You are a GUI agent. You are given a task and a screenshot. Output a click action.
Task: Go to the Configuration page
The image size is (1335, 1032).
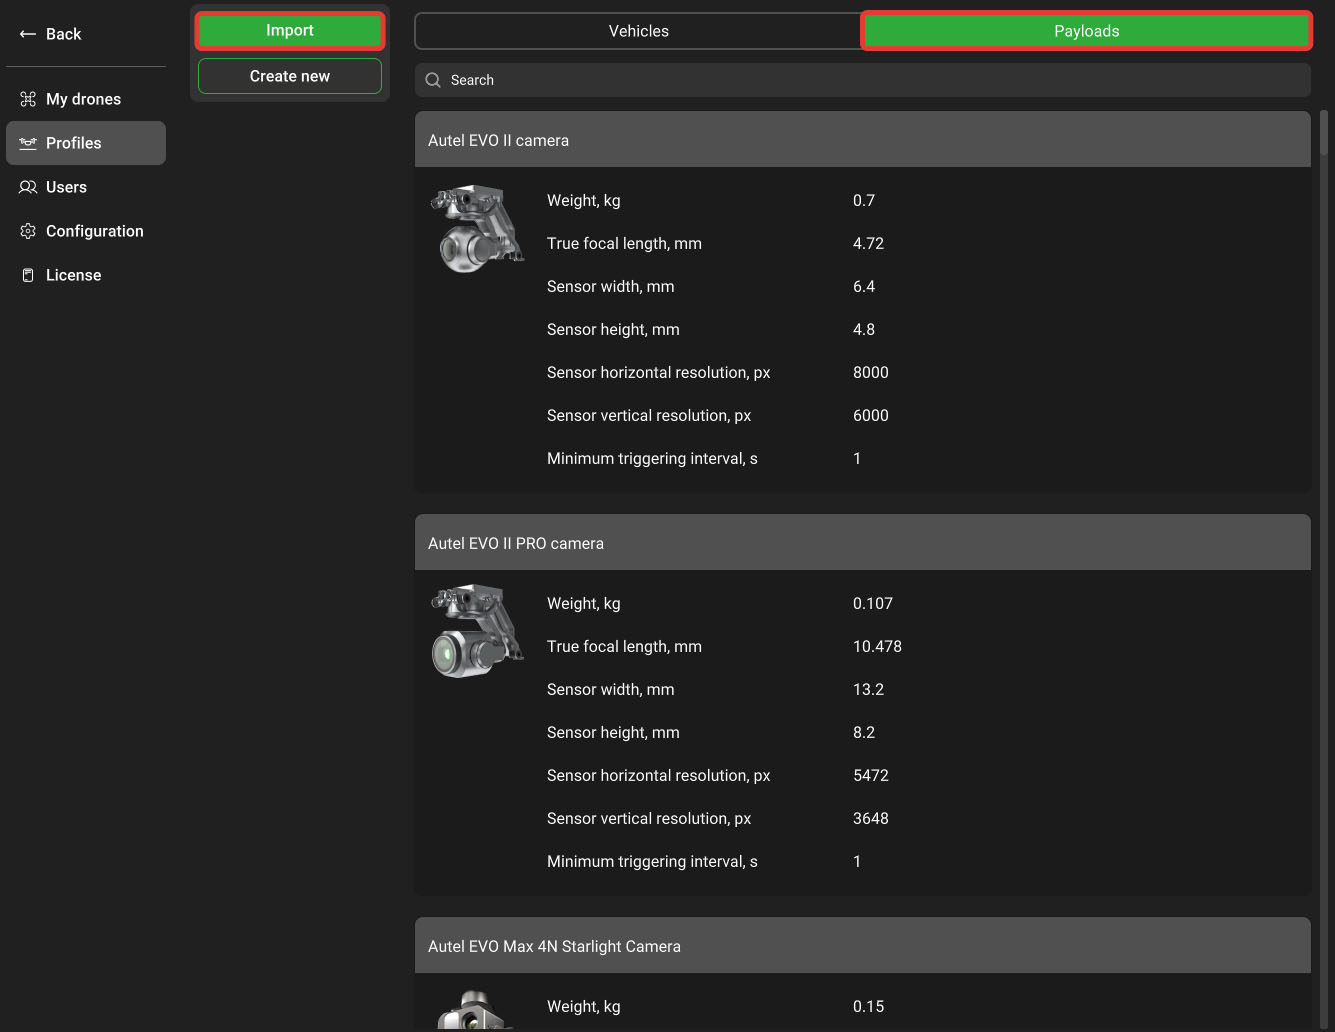(86, 231)
